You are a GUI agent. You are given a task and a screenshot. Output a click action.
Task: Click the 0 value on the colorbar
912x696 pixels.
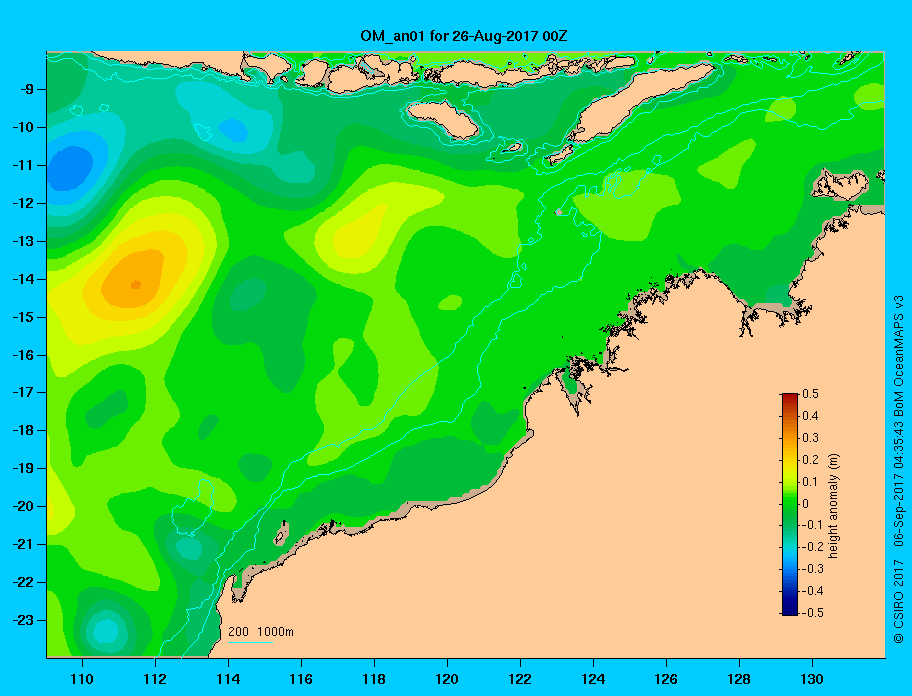point(806,504)
